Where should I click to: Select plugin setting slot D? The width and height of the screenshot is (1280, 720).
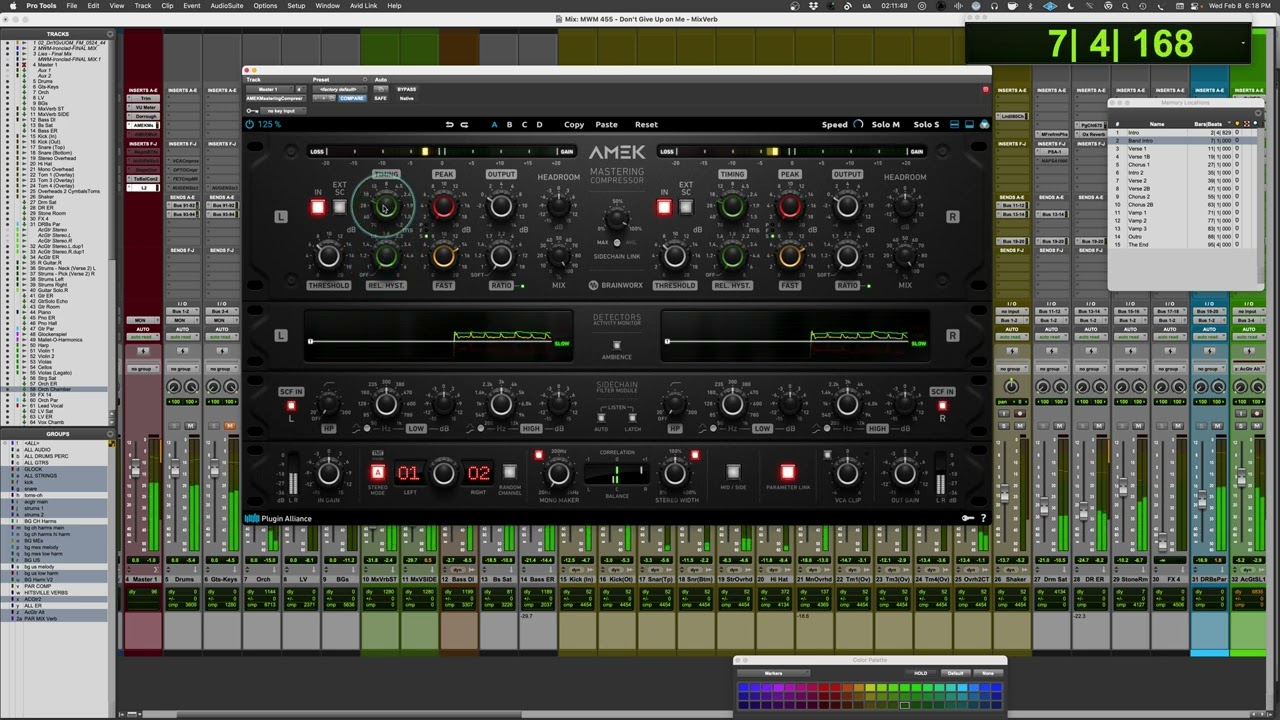539,125
